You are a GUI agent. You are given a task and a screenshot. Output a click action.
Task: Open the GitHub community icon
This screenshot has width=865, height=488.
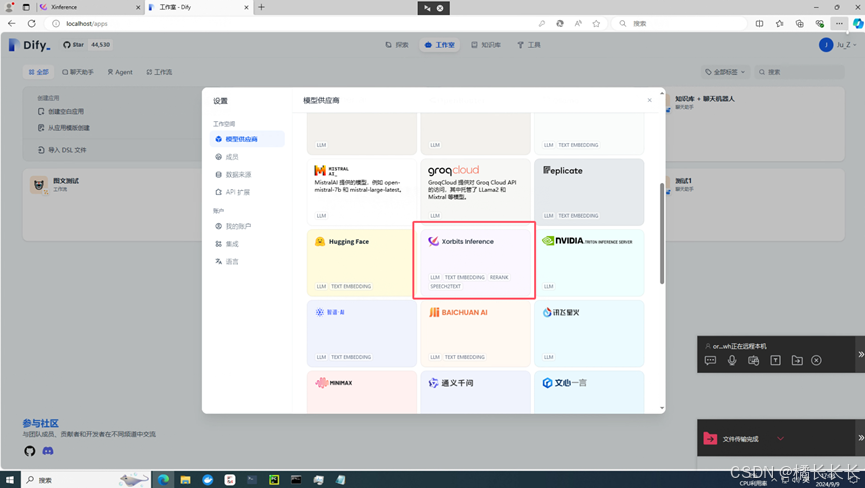(x=30, y=451)
